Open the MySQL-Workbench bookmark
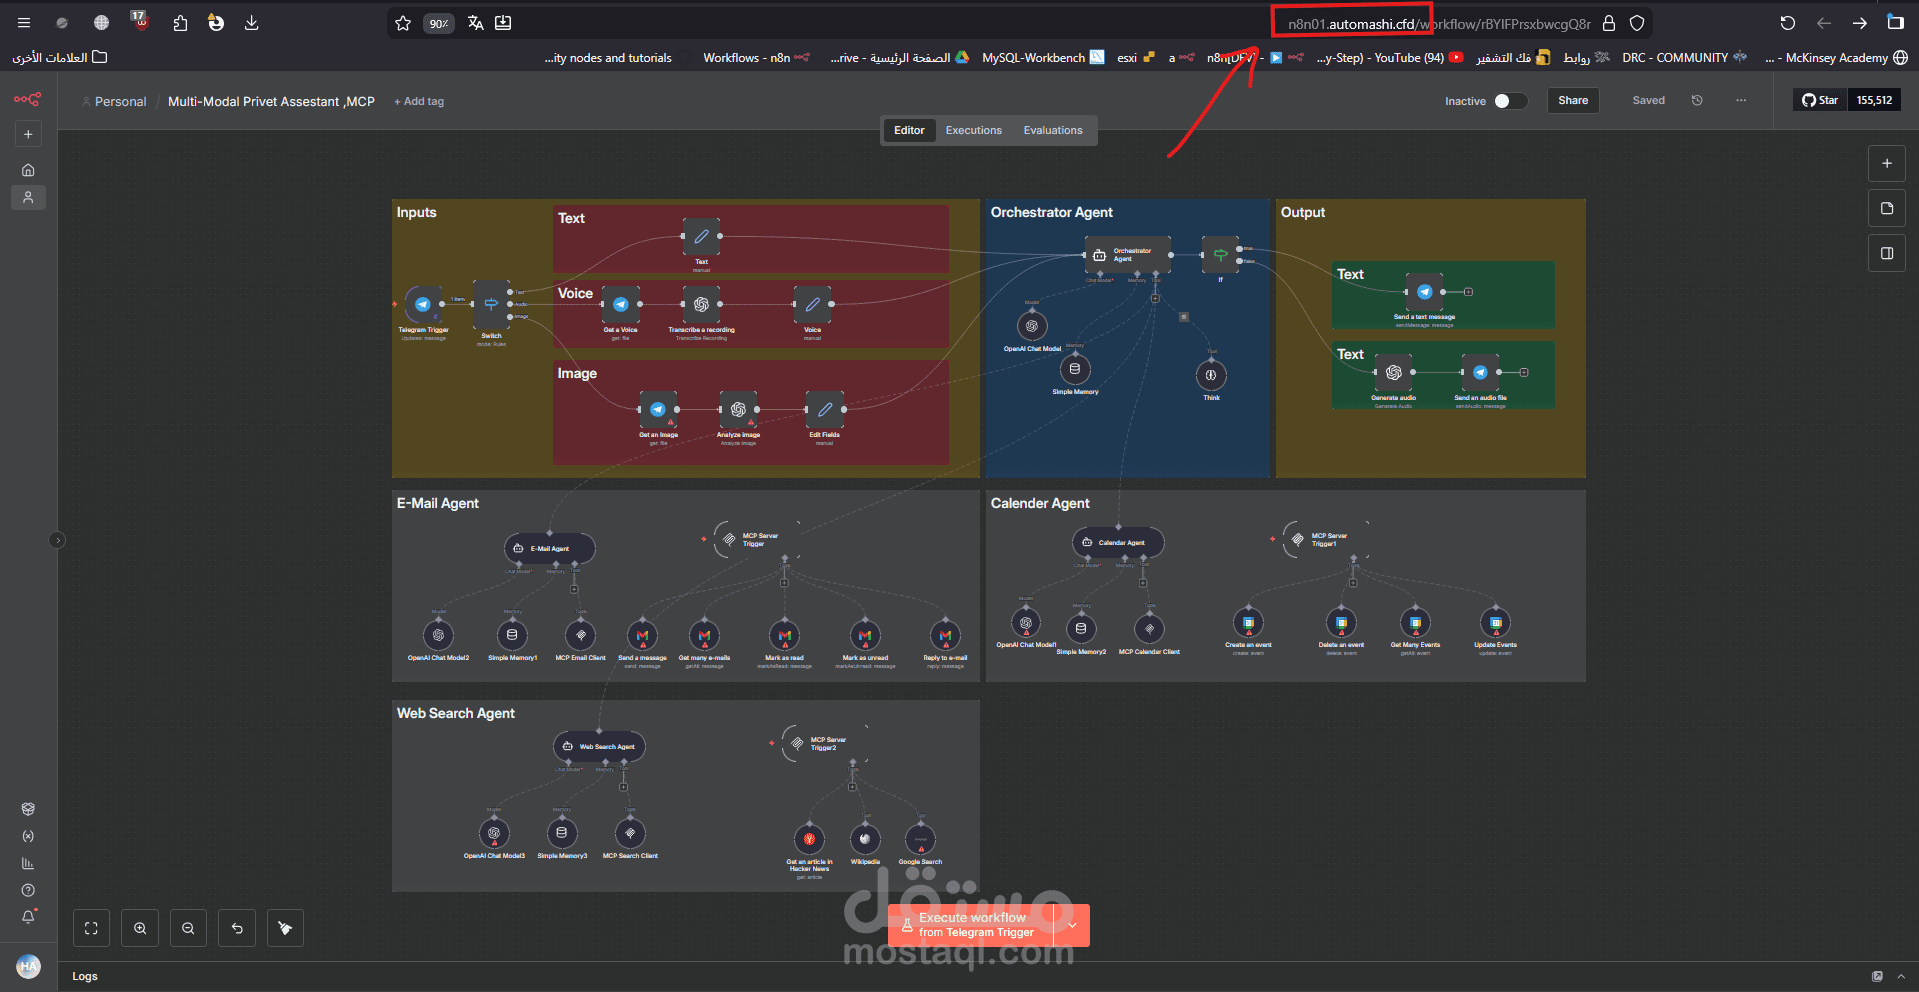This screenshot has height=992, width=1919. pyautogui.click(x=1043, y=58)
